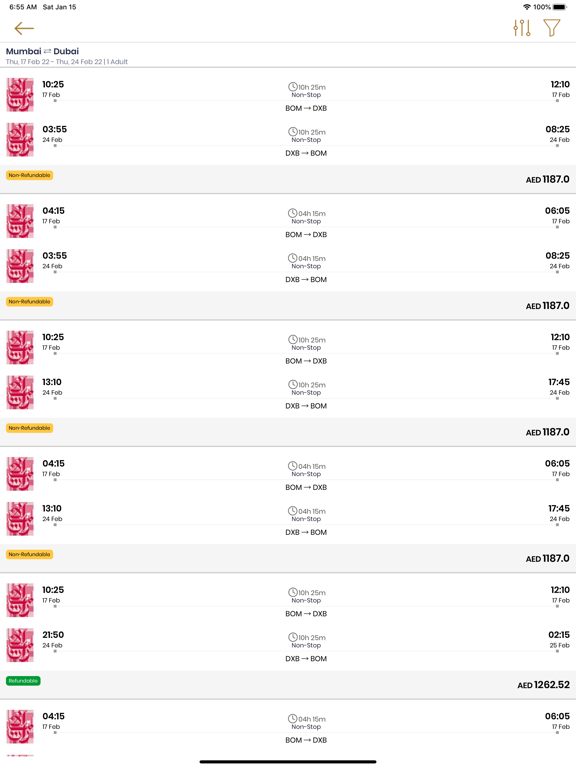Viewport: 576px width, 768px height.
Task: Tap the clock icon beside first 10h 25m
Action: tap(292, 87)
